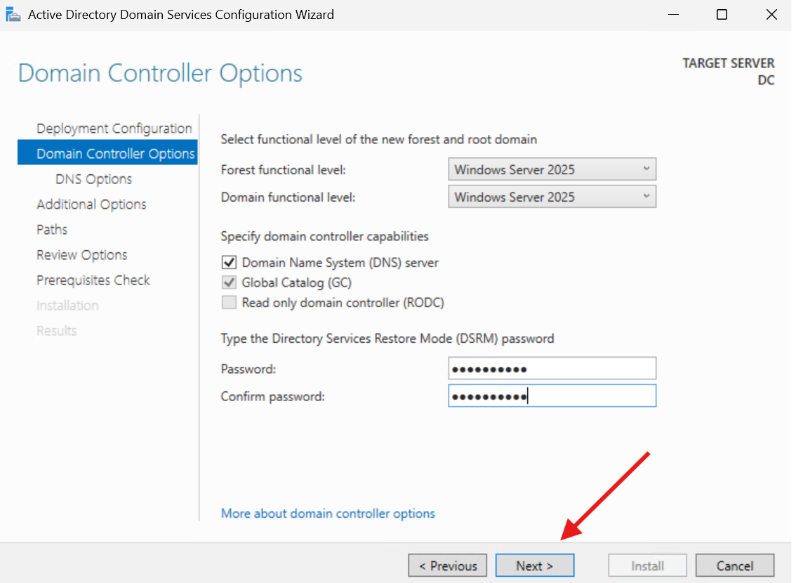Go to Deployment Configuration step

click(114, 129)
